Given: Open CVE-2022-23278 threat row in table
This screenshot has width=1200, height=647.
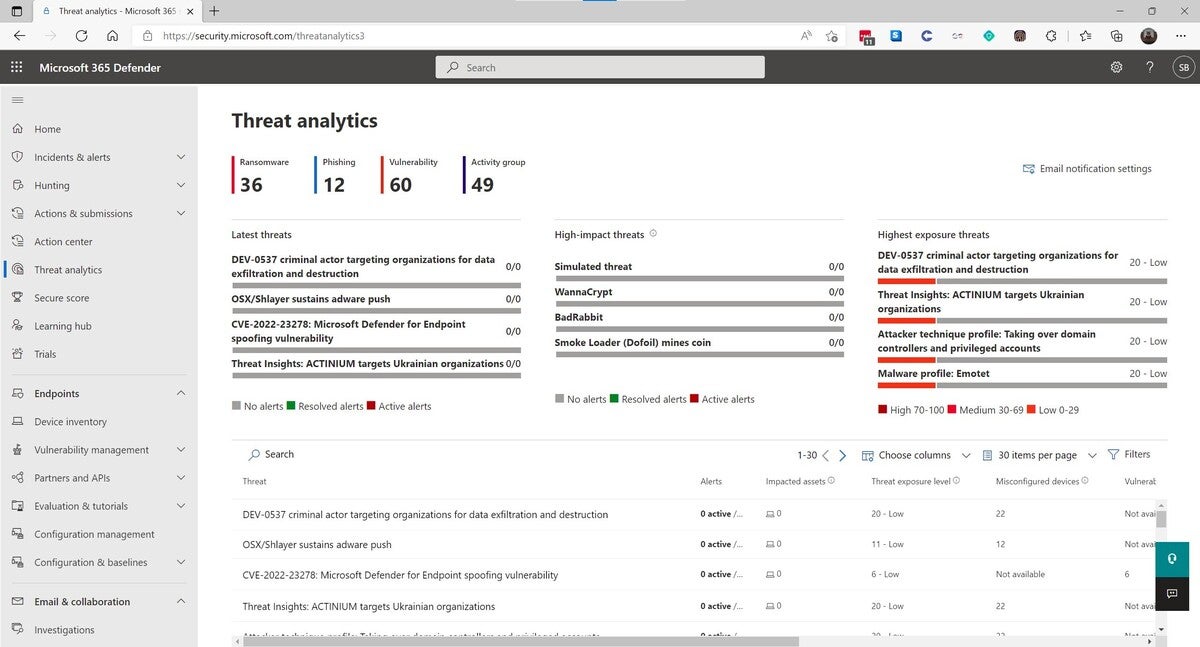Looking at the screenshot, I should point(400,575).
